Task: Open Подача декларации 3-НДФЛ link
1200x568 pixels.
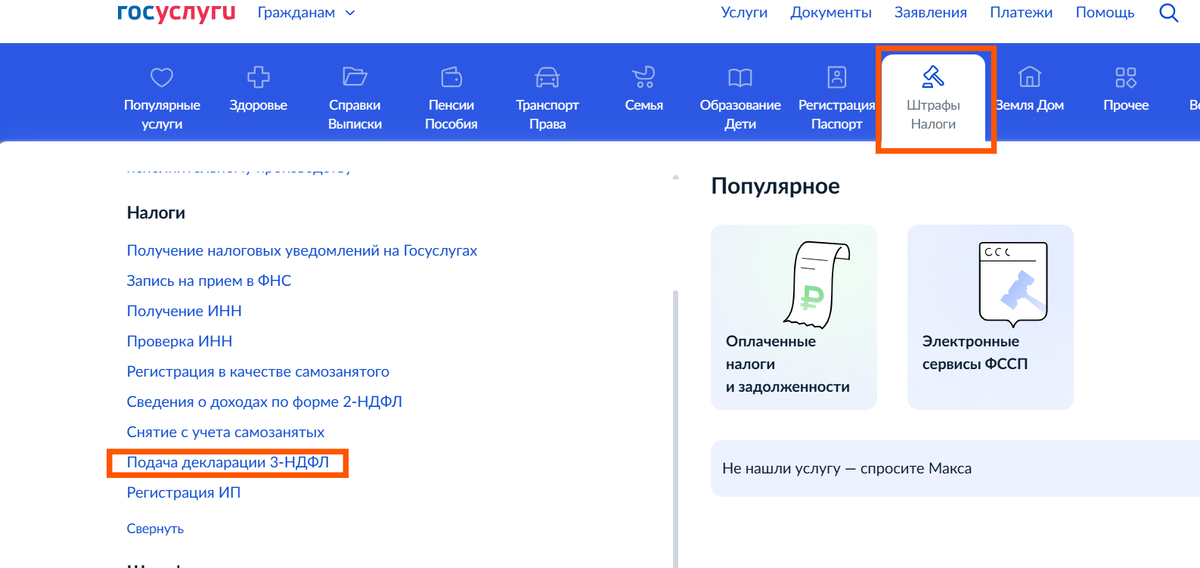Action: click(x=228, y=463)
